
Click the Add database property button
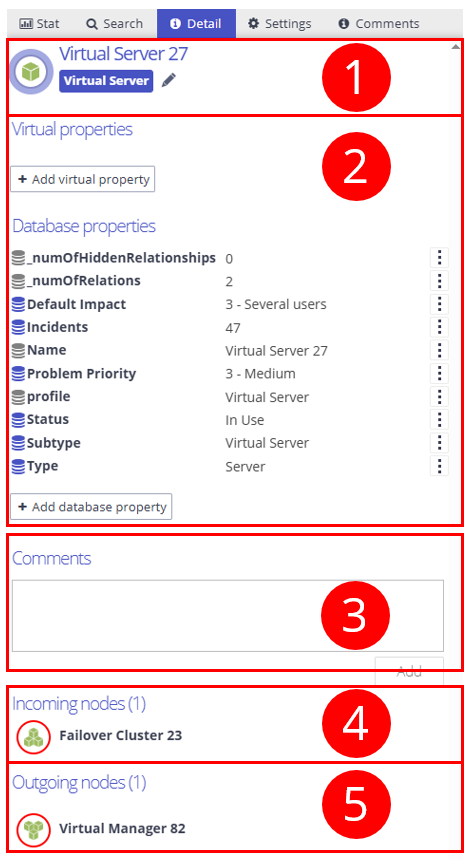tap(91, 507)
